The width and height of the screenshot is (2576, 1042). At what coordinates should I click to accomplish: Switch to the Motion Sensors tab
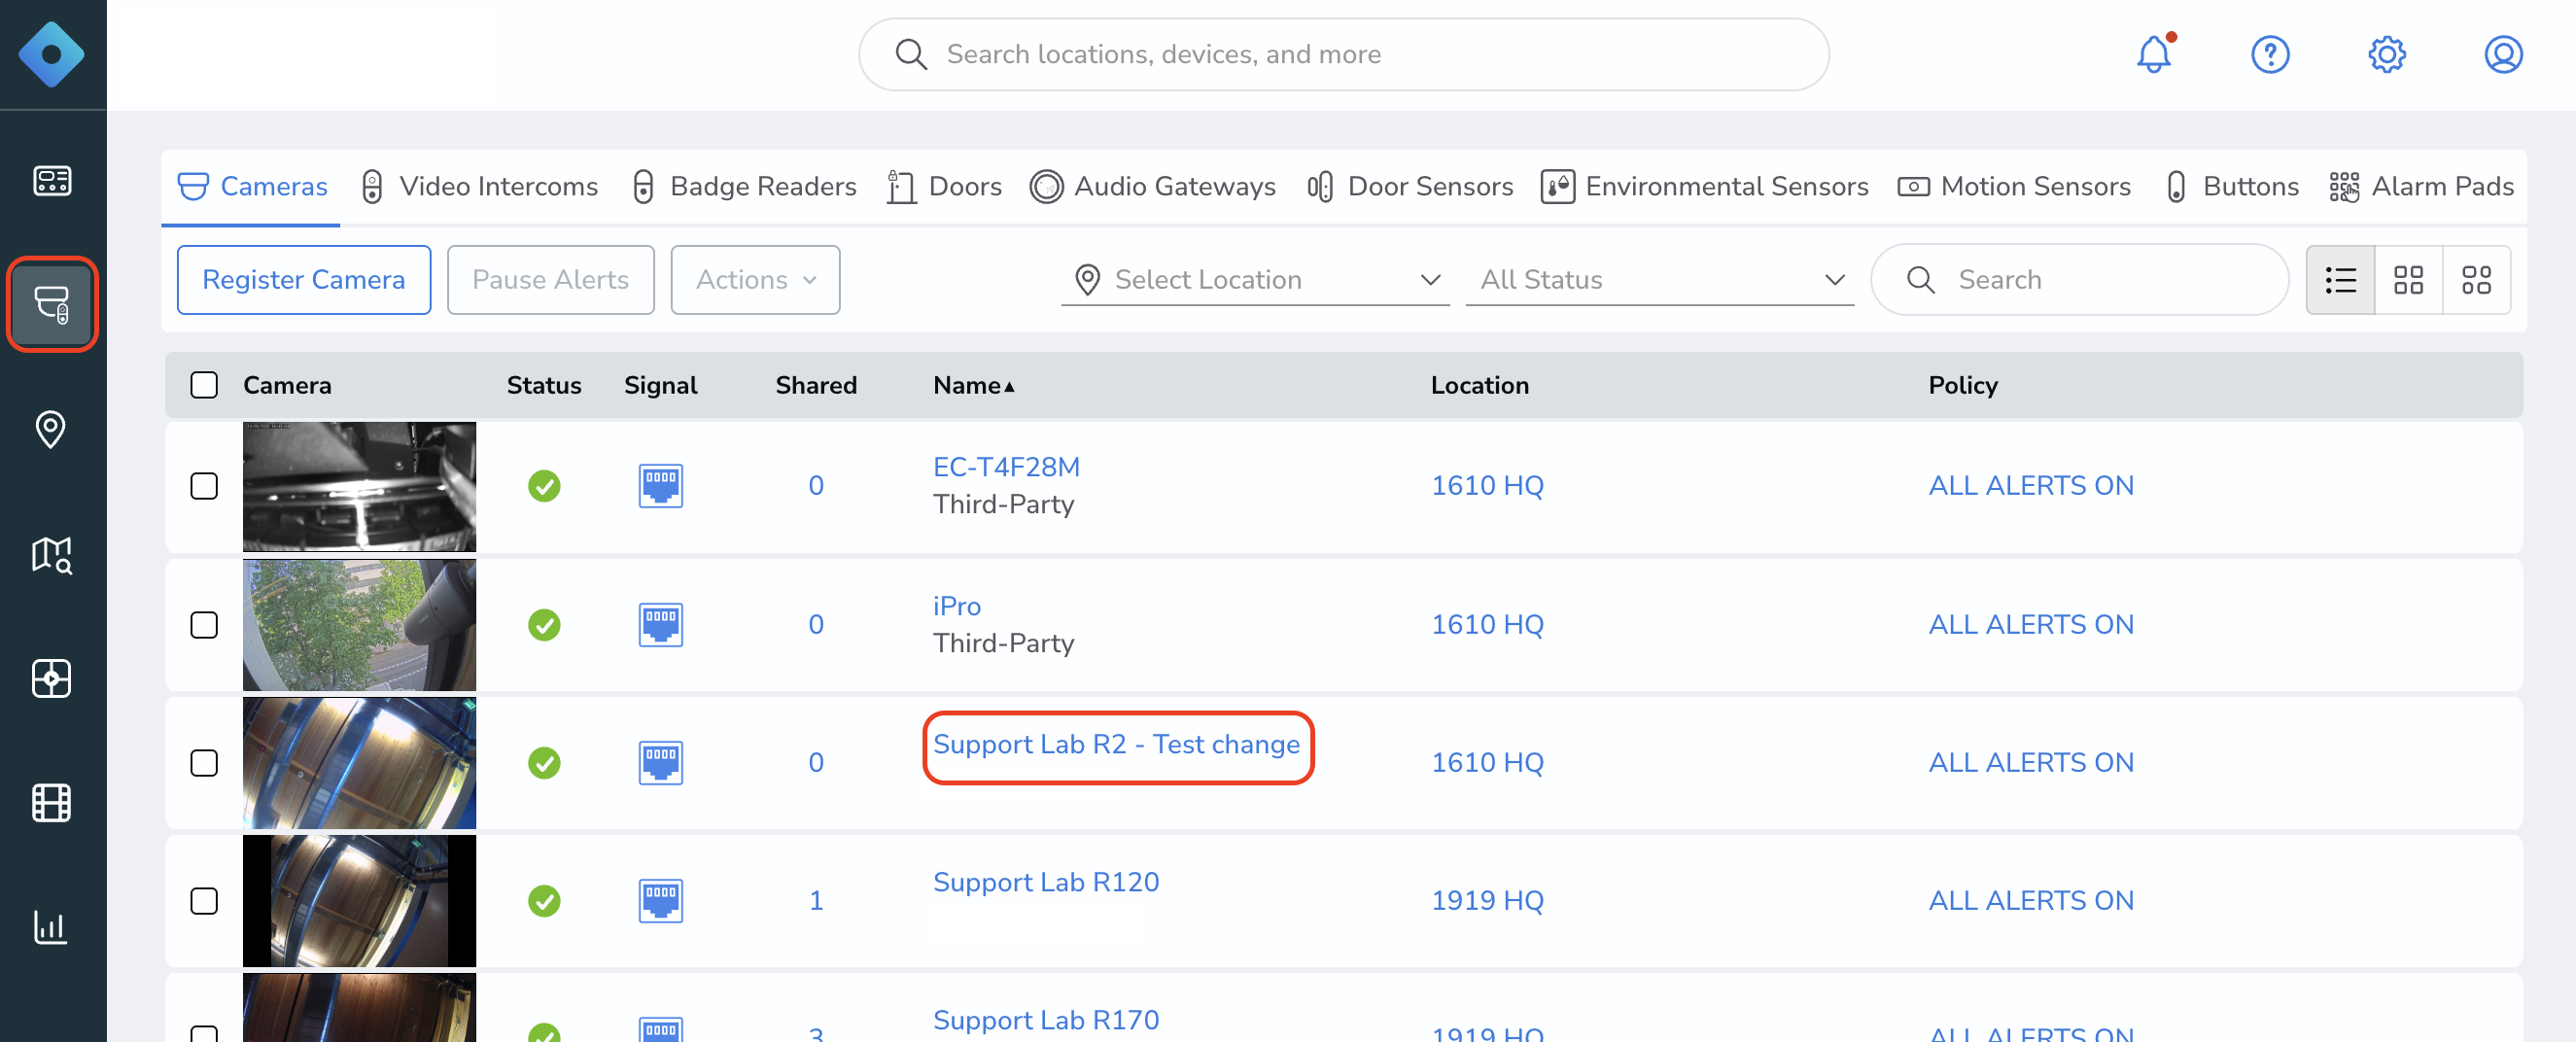pos(2014,187)
